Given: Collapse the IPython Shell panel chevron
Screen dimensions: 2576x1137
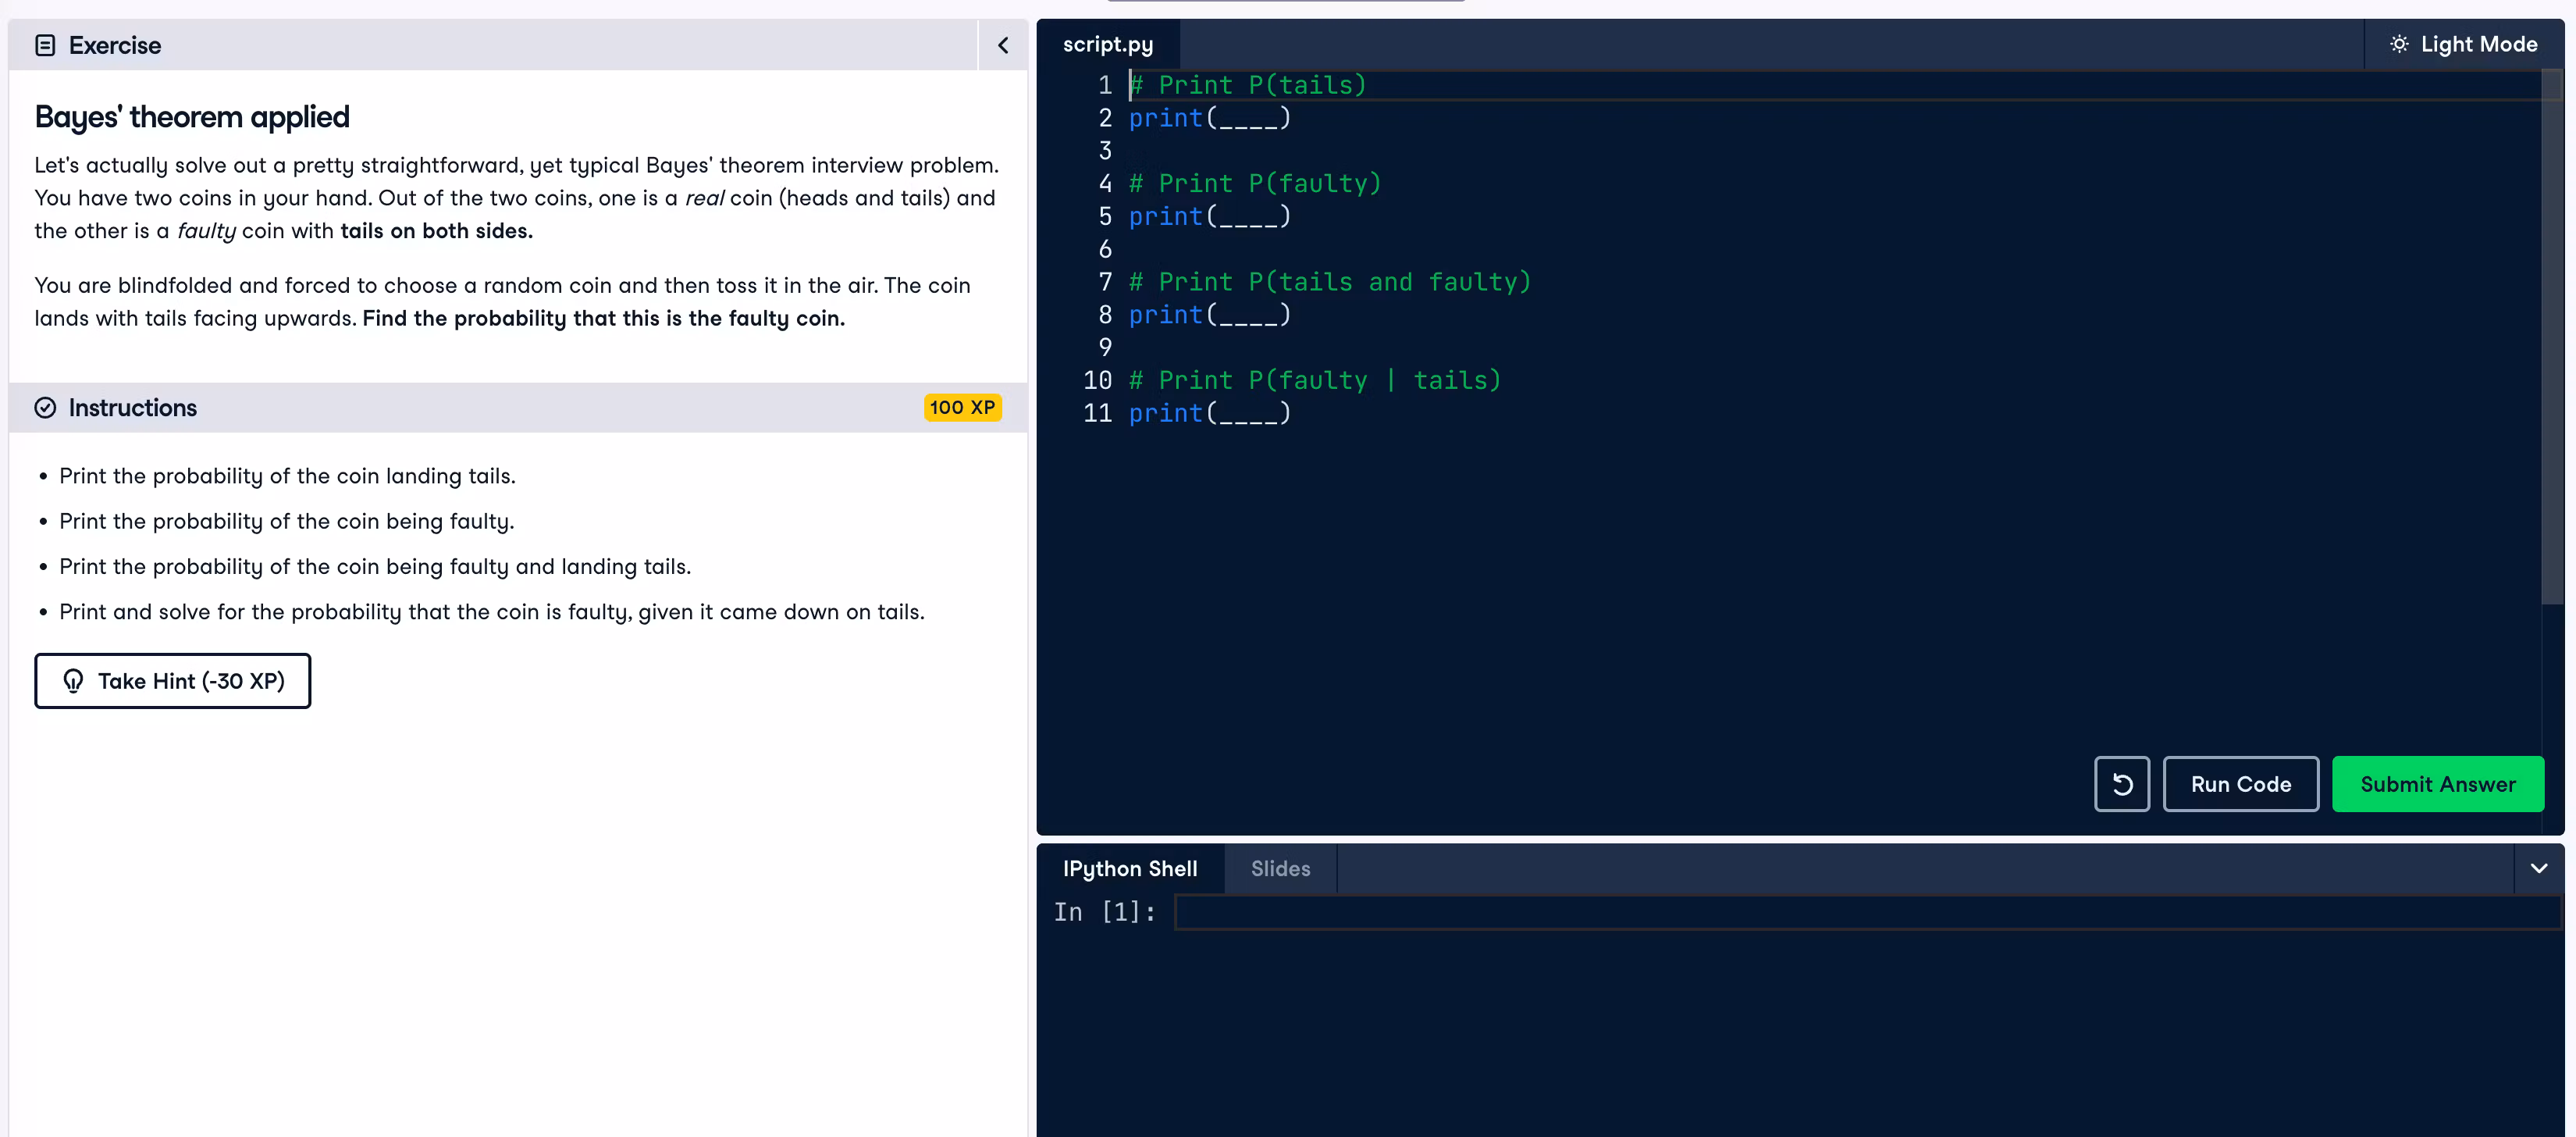Looking at the screenshot, I should [2538, 868].
